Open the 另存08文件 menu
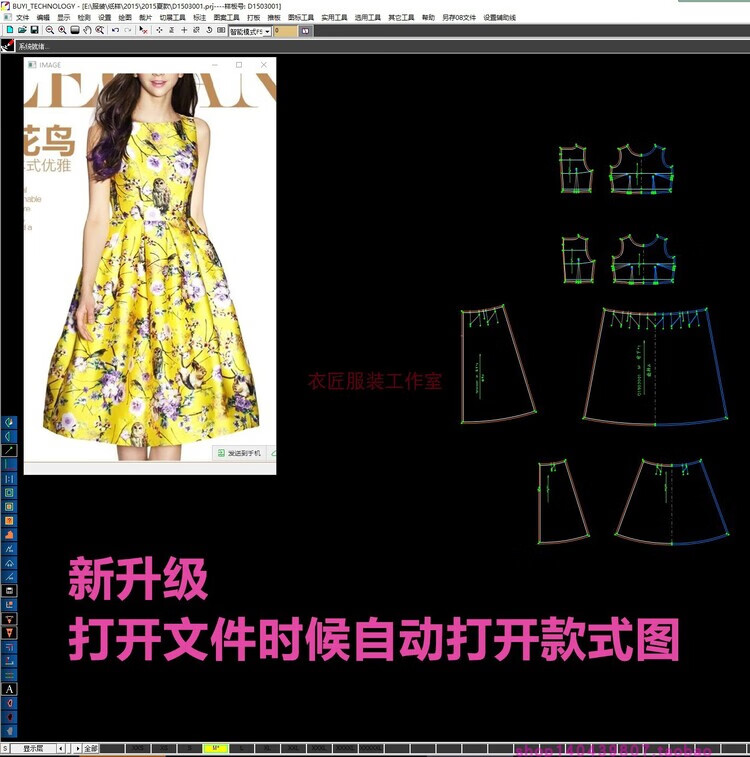This screenshot has width=750, height=757. click(x=458, y=17)
